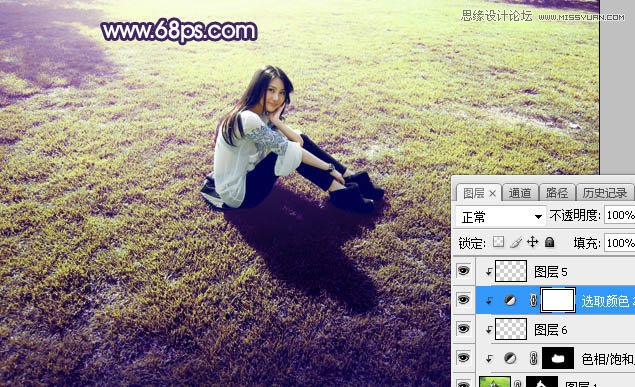Viewport: 635px width, 387px height.
Task: Lock position move icon
Action: click(533, 242)
